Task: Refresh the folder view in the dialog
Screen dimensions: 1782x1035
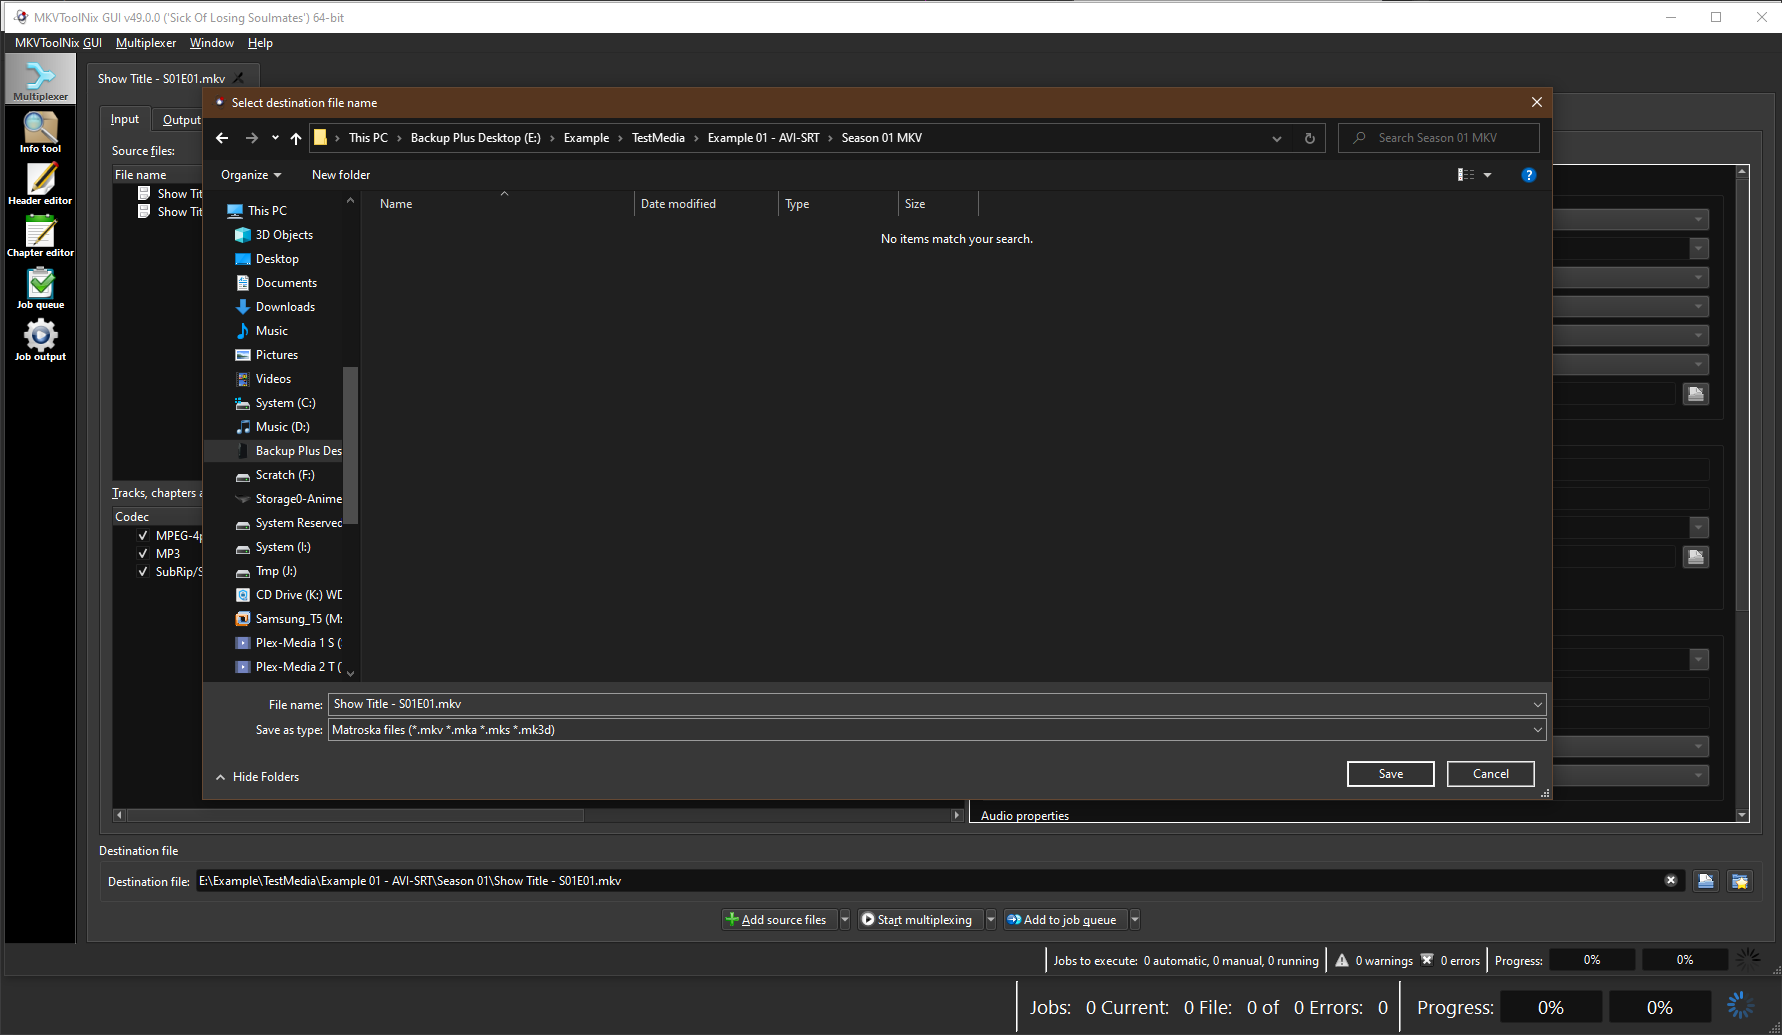Action: (1309, 137)
